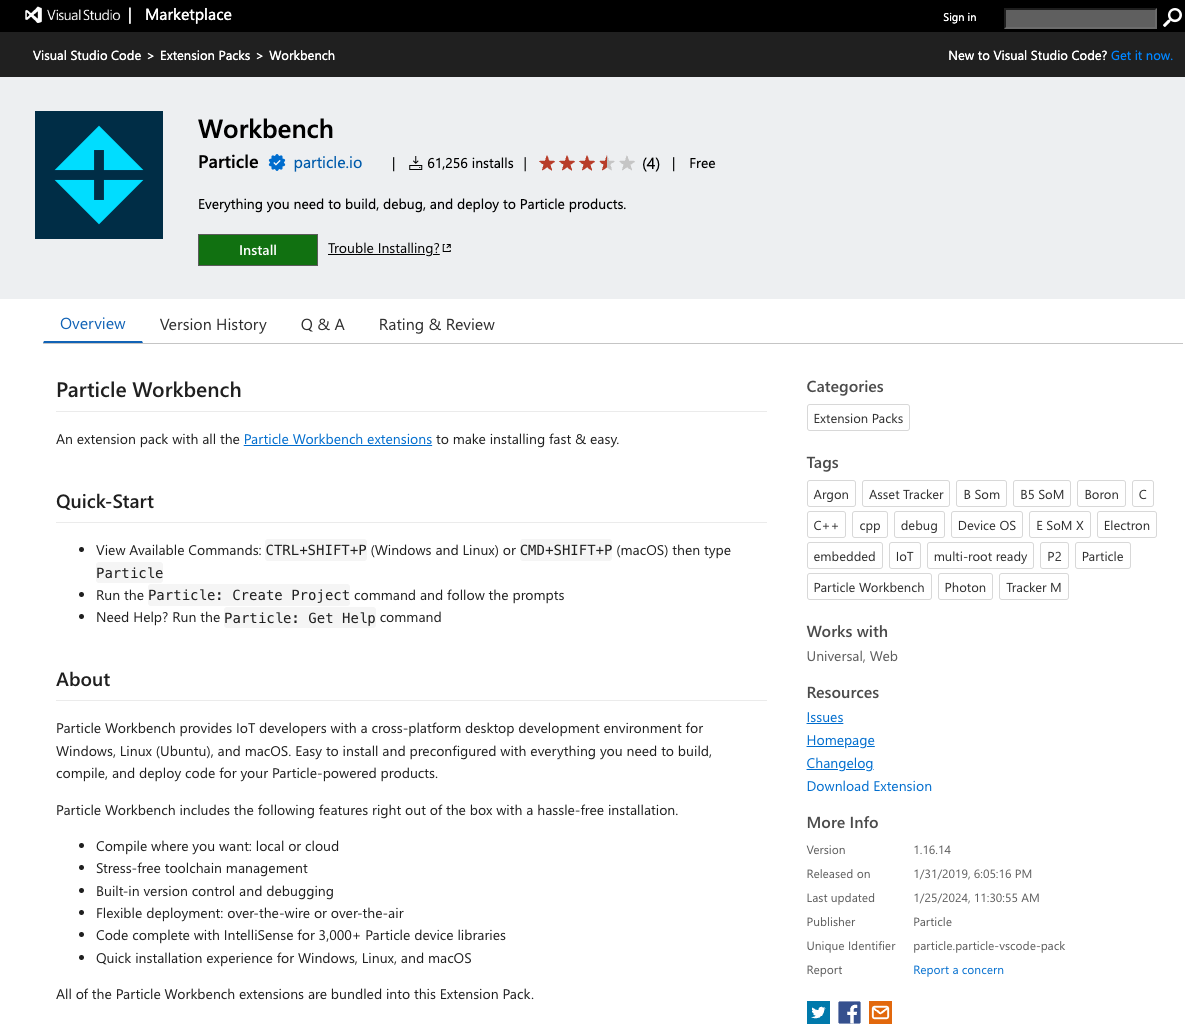Screen dimensions: 1185x1031
Task: Click the IoT tag
Action: pyautogui.click(x=904, y=556)
